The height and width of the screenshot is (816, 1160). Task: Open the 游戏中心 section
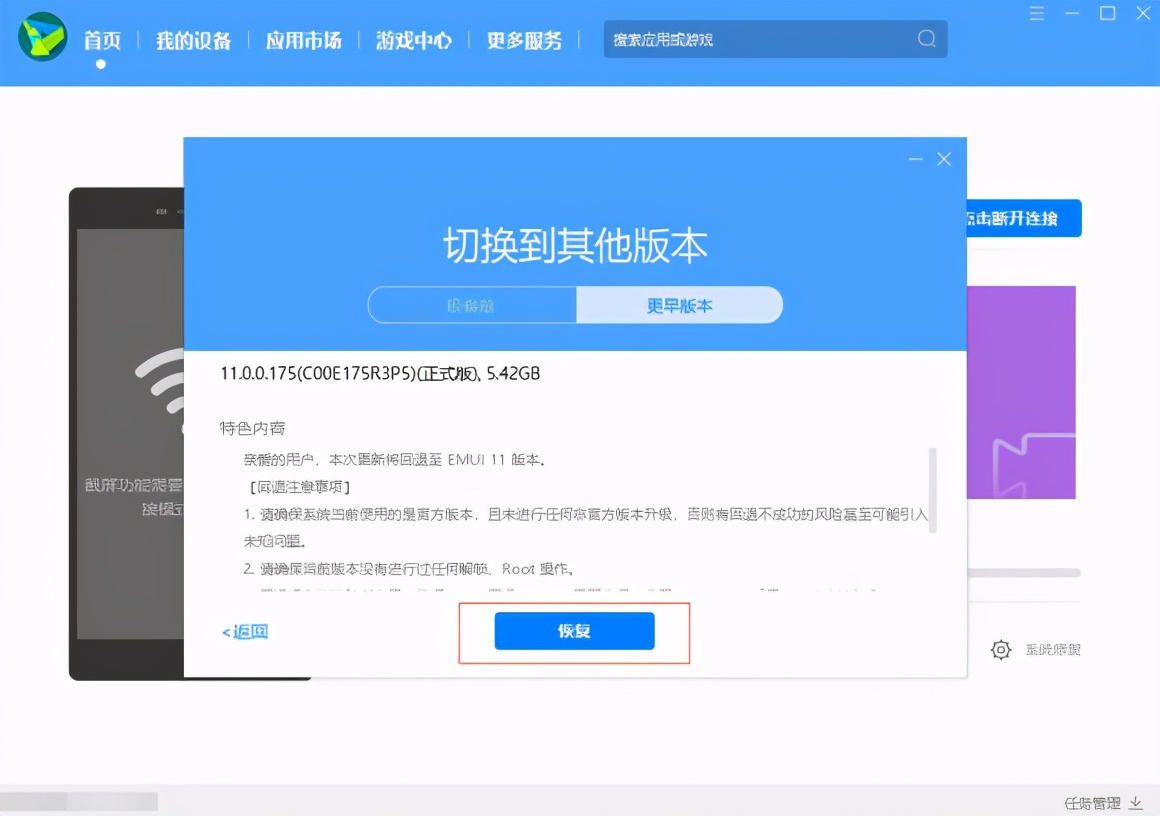pos(413,40)
